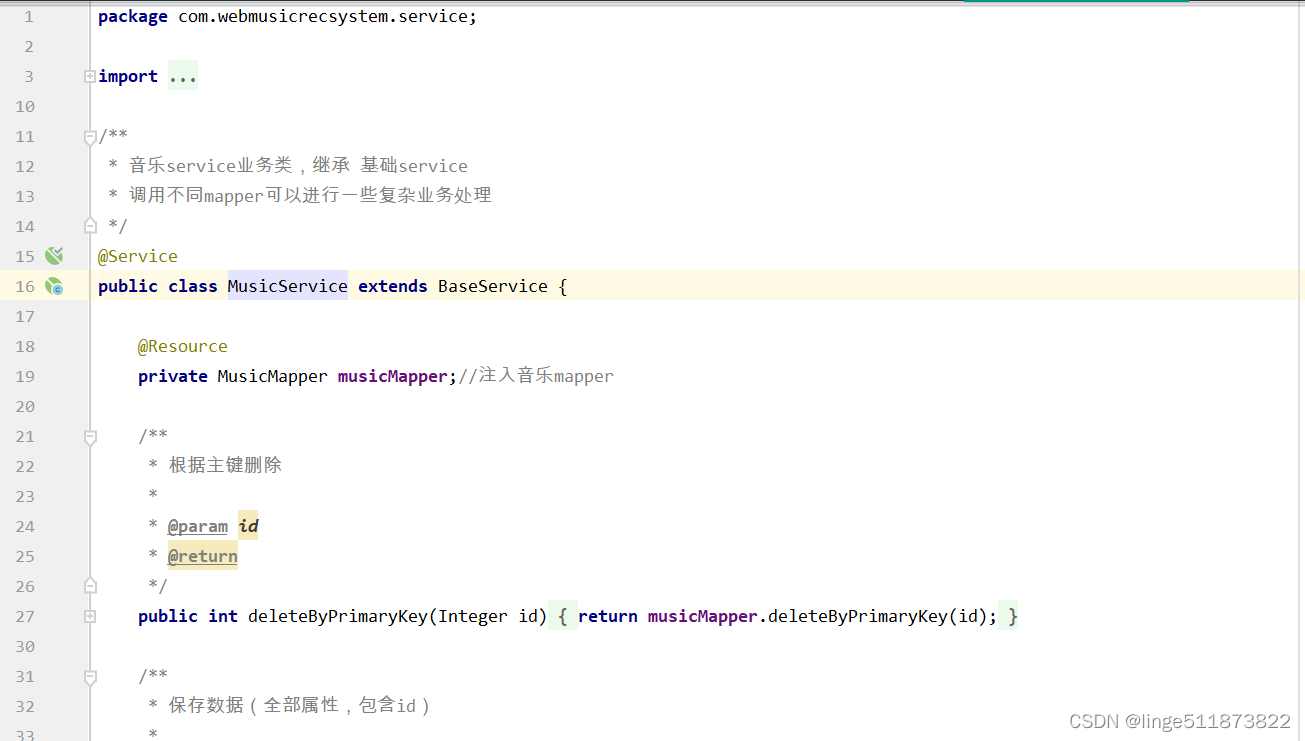Click the extends keyword

393,286
